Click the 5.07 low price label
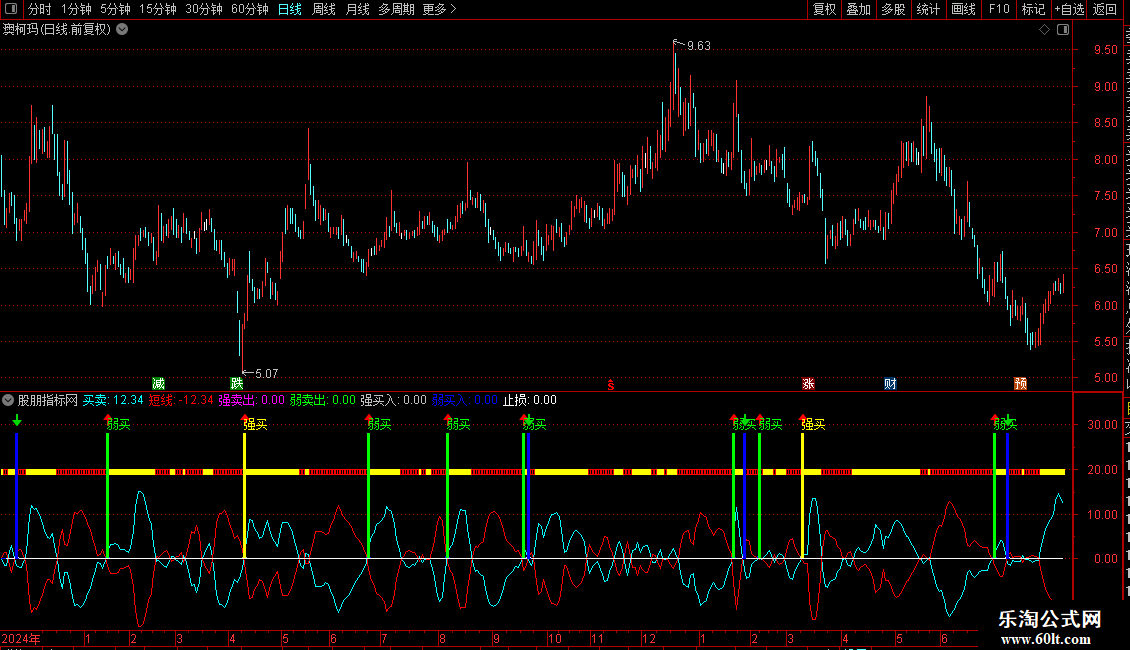This screenshot has height=650, width=1130. [x=267, y=374]
